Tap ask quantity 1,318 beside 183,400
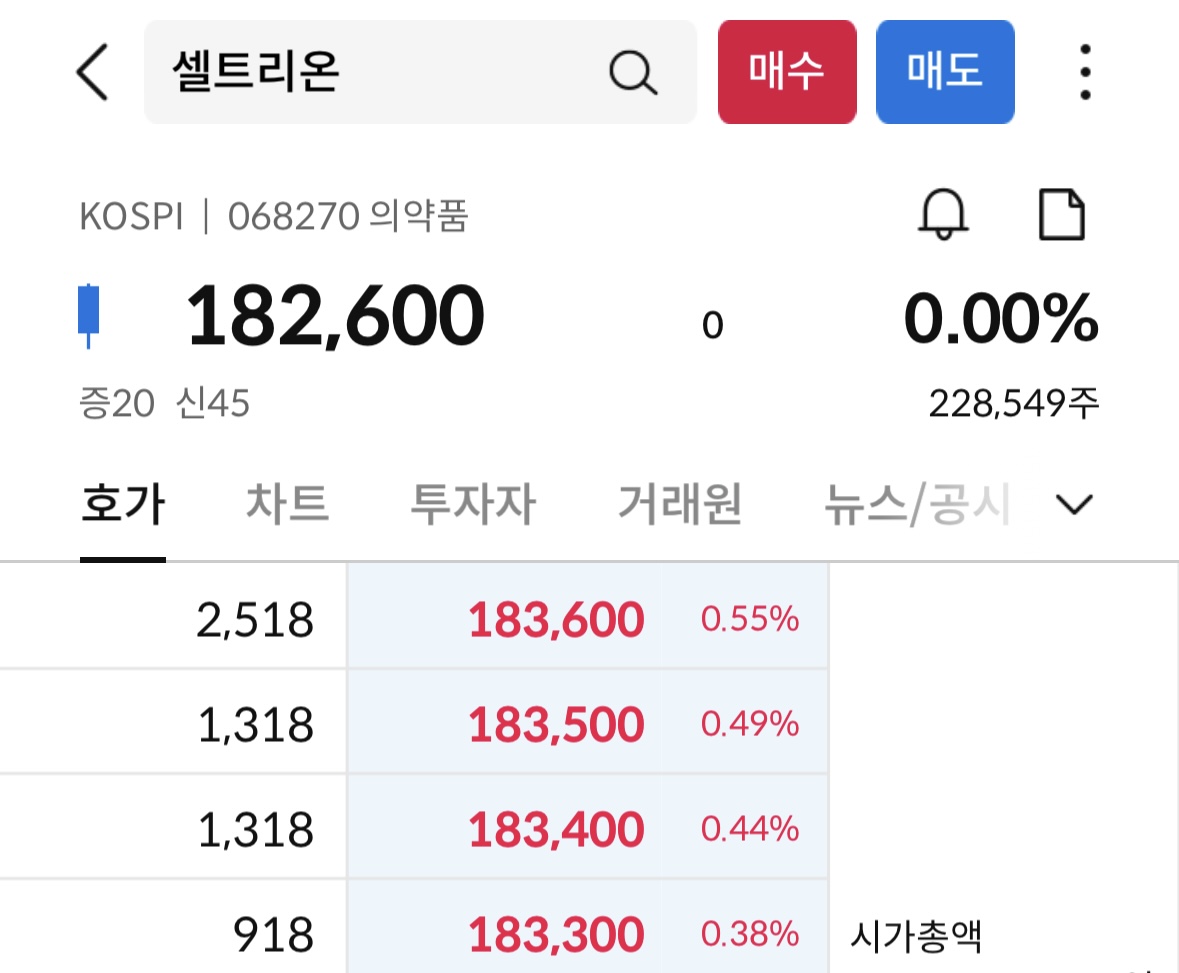Viewport: 1179px width, 973px height. [256, 830]
